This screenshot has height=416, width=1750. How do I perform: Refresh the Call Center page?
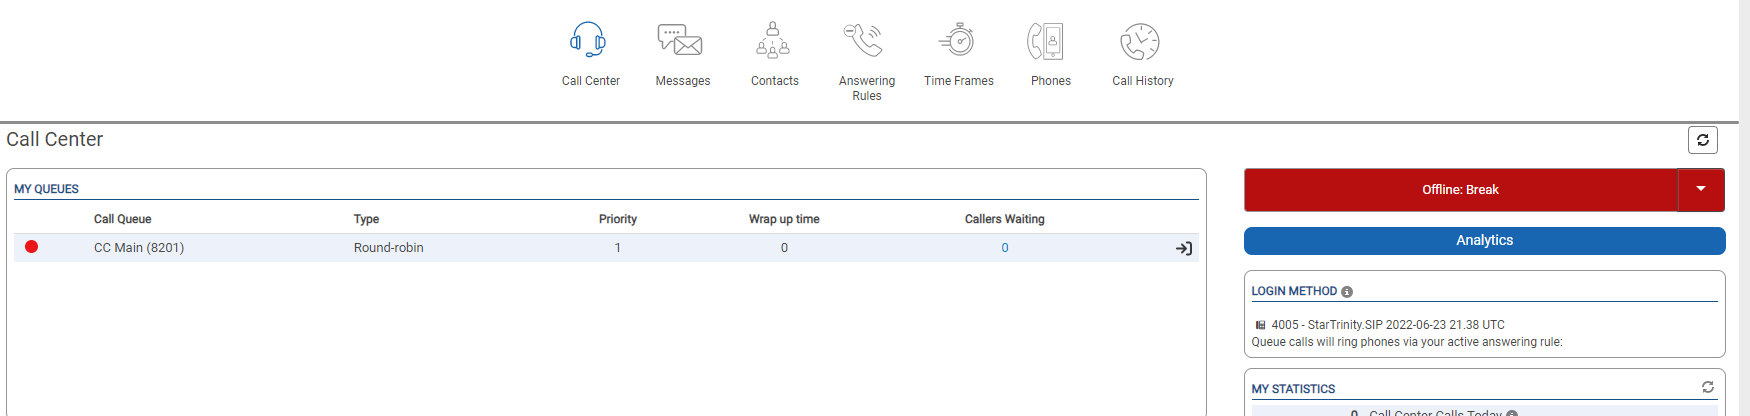(1703, 140)
